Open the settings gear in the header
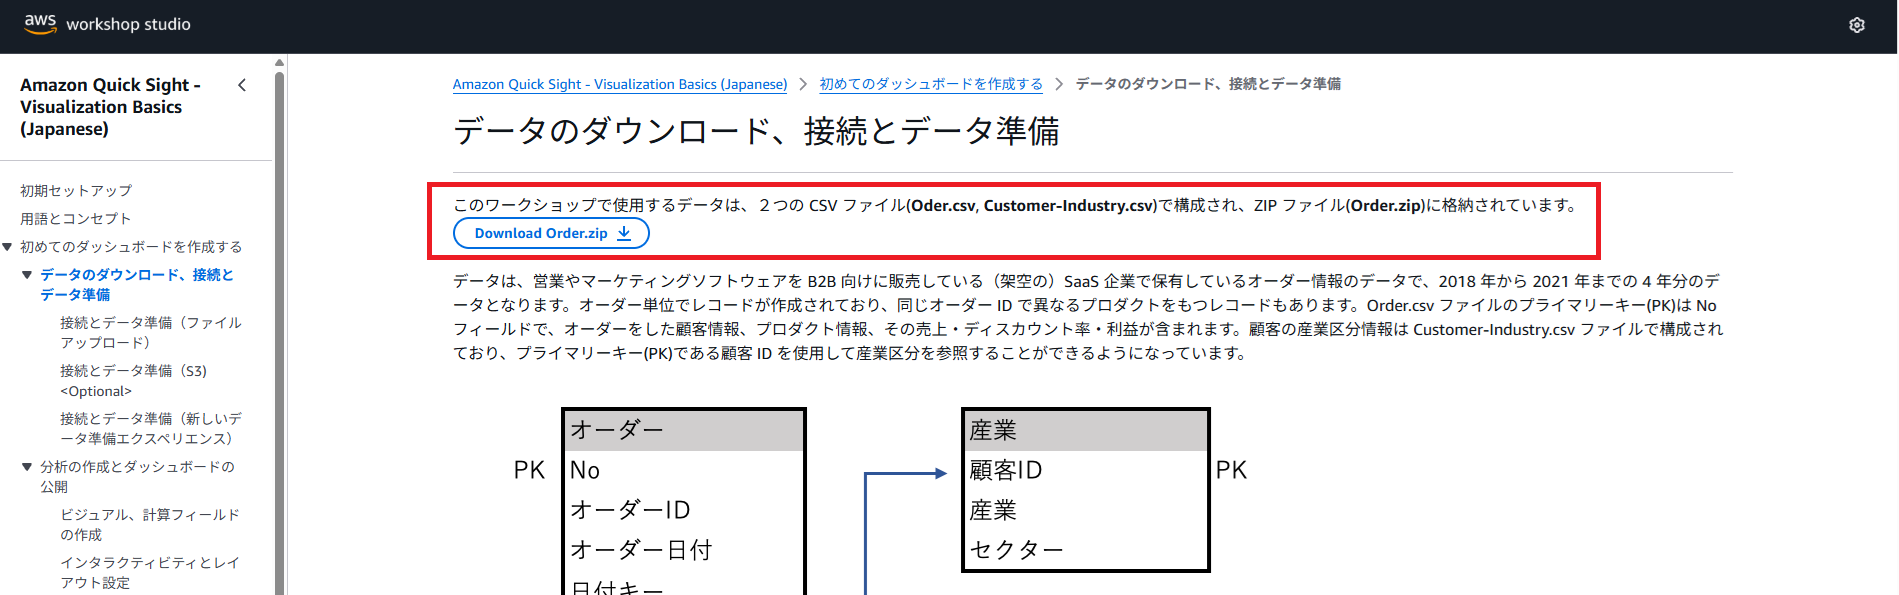Screen dimensions: 1899x595 (1857, 25)
